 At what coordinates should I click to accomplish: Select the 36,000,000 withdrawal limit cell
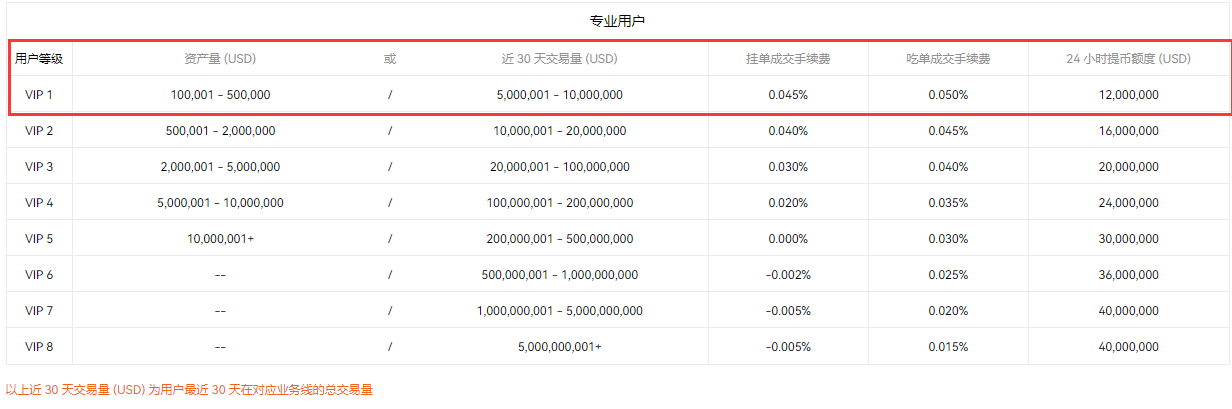click(x=1128, y=275)
